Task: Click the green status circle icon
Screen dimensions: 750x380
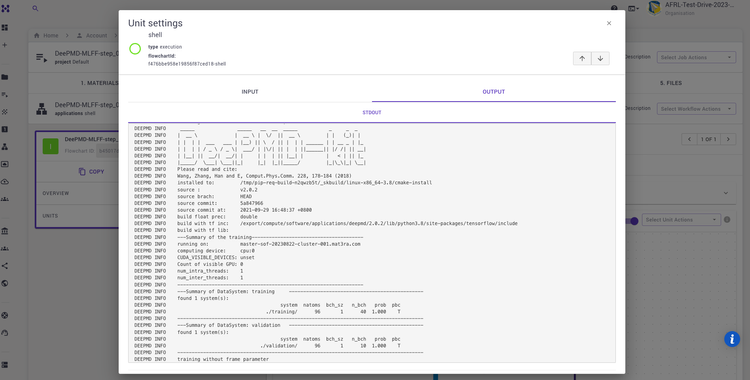Action: coord(135,48)
